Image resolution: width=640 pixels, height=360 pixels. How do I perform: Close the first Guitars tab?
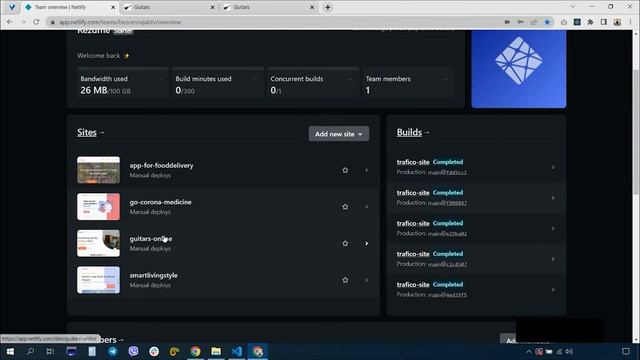pyautogui.click(x=212, y=7)
